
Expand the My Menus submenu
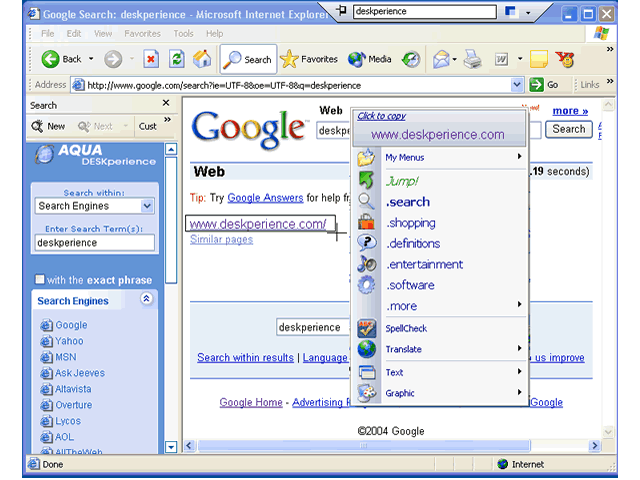click(x=519, y=156)
